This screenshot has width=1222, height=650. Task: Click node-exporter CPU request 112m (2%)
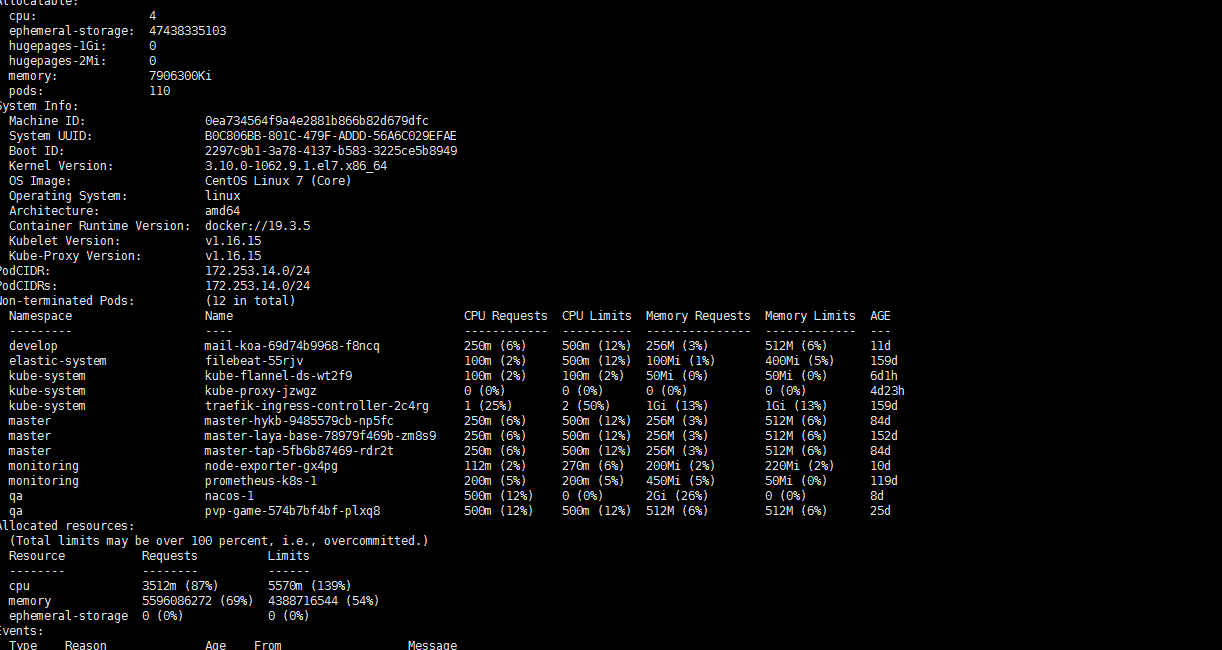495,466
